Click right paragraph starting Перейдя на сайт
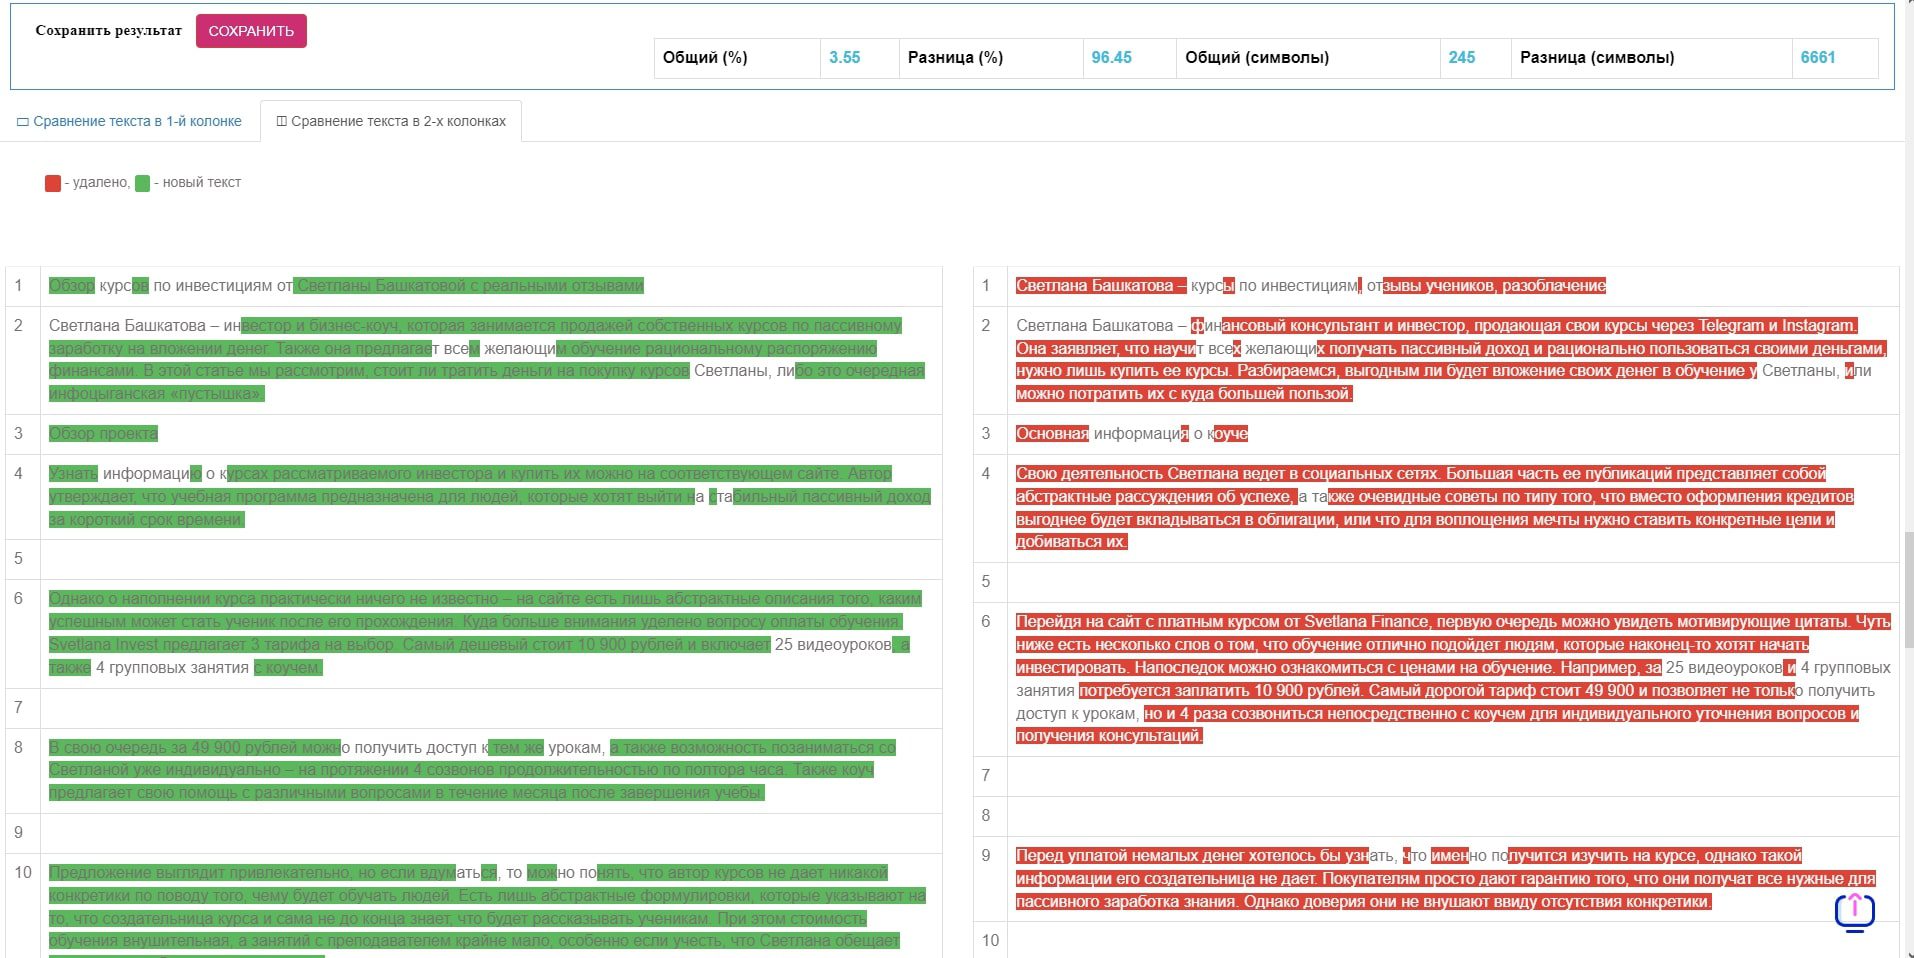1914x958 pixels. 1453,679
